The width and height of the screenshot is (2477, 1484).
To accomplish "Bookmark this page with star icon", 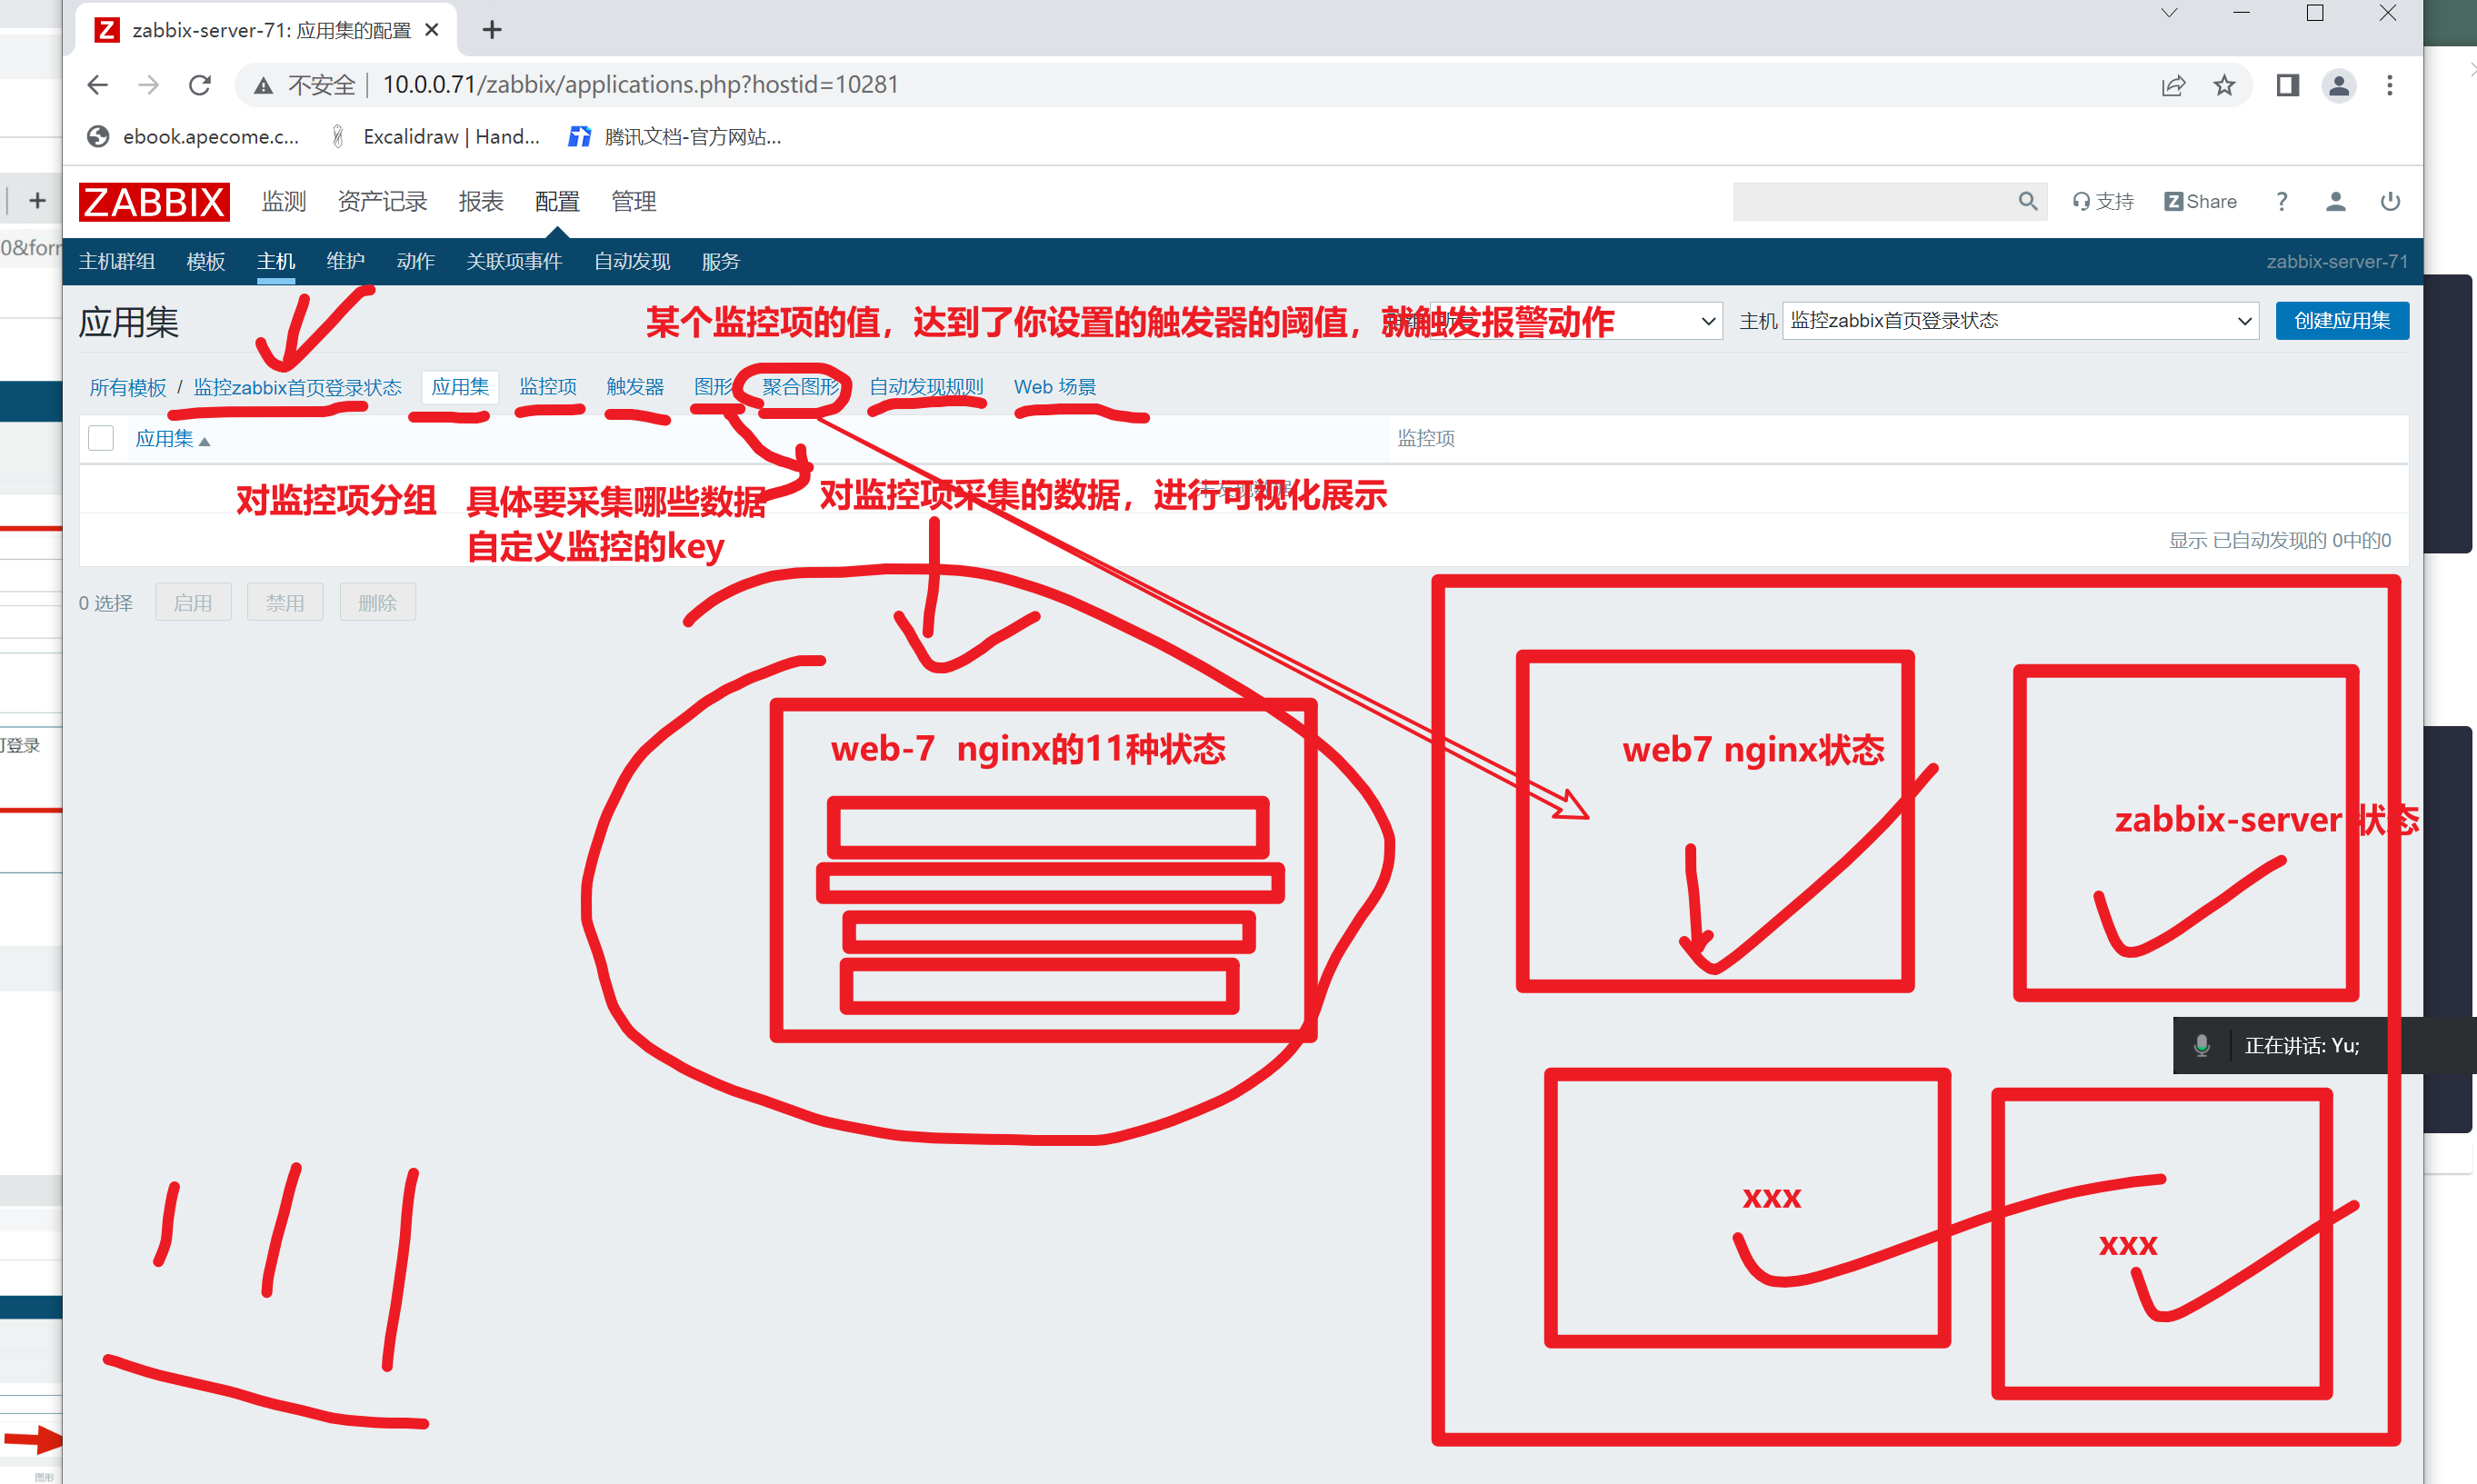I will point(2223,85).
